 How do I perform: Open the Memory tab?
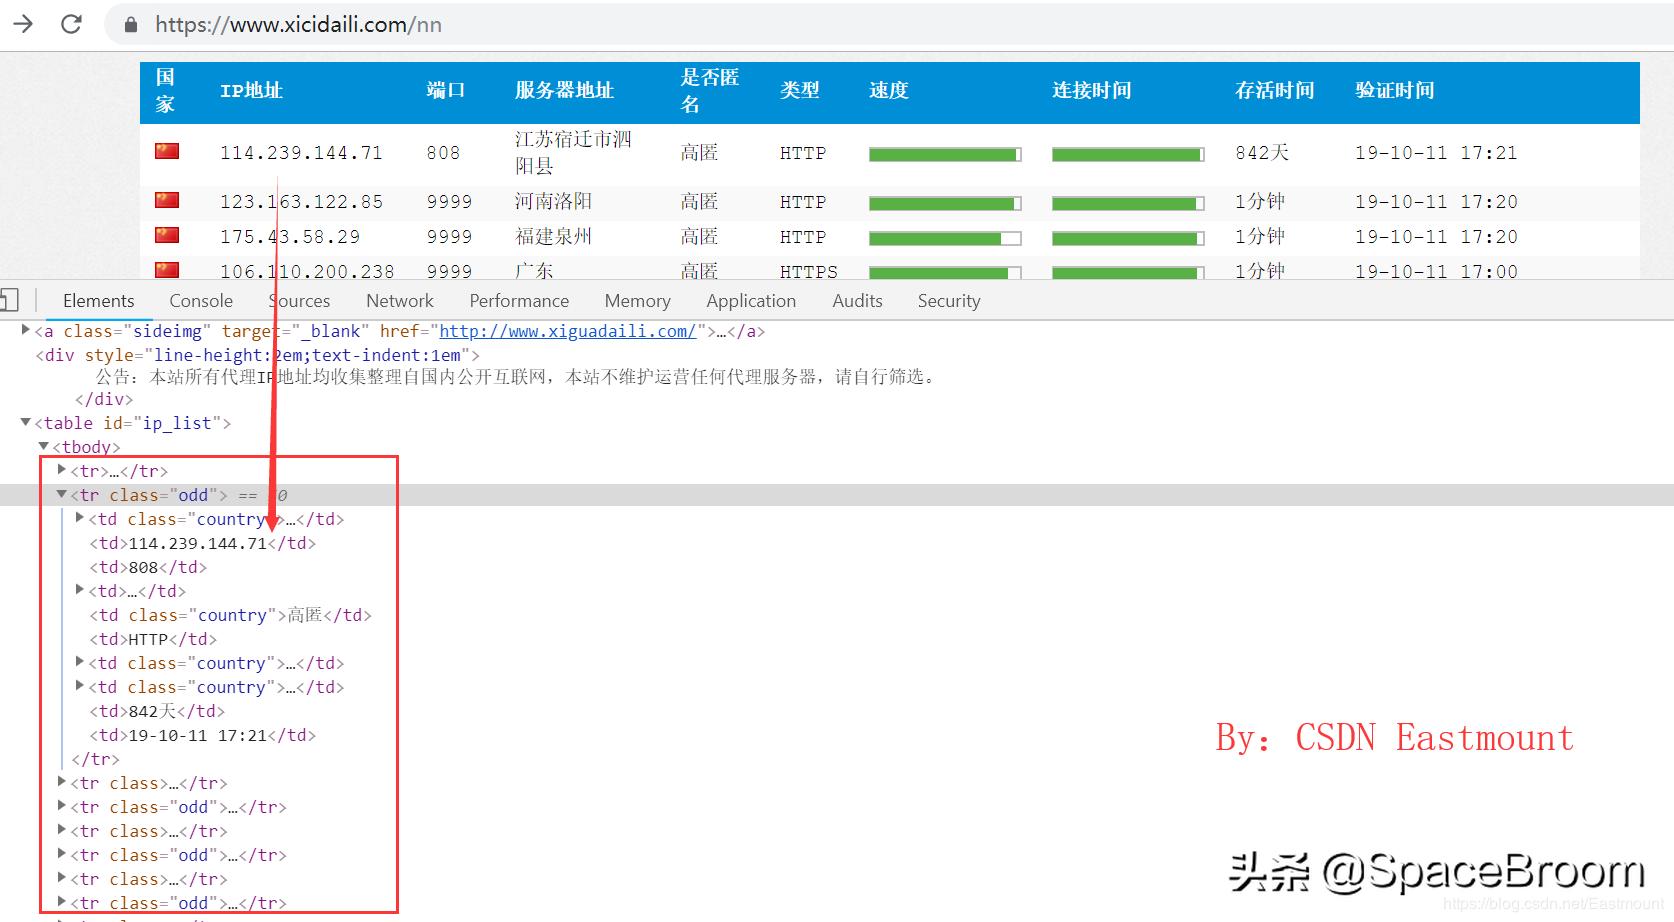[x=637, y=300]
